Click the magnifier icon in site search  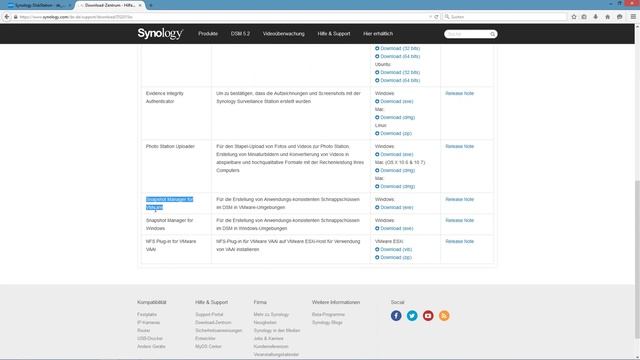493,34
